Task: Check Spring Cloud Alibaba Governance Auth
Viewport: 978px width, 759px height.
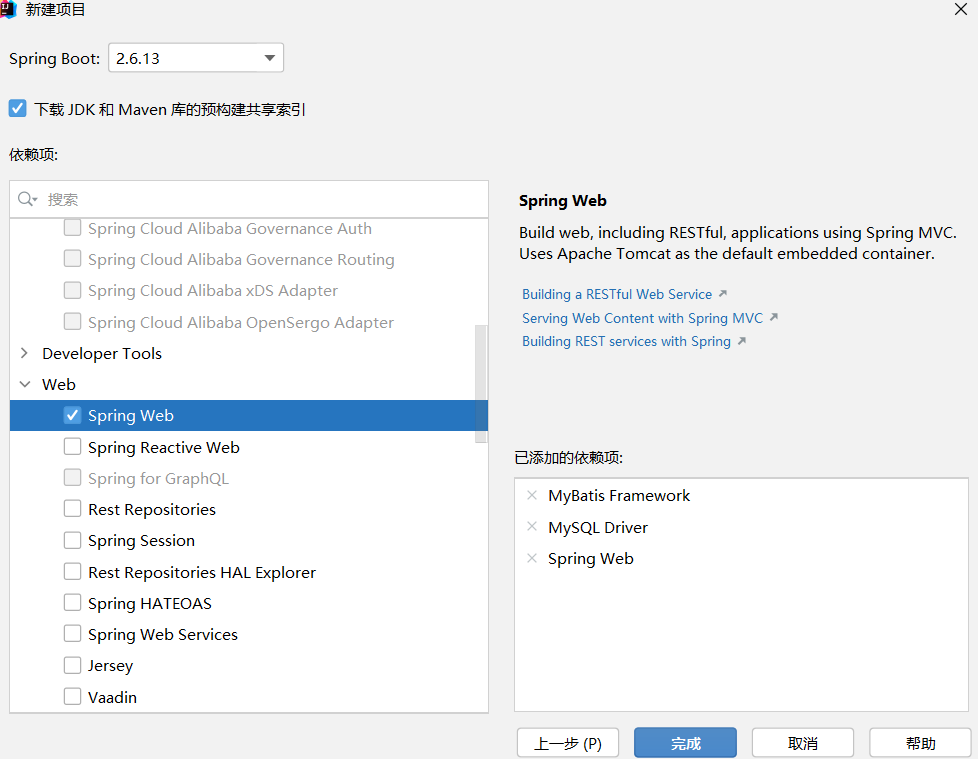Action: point(72,228)
